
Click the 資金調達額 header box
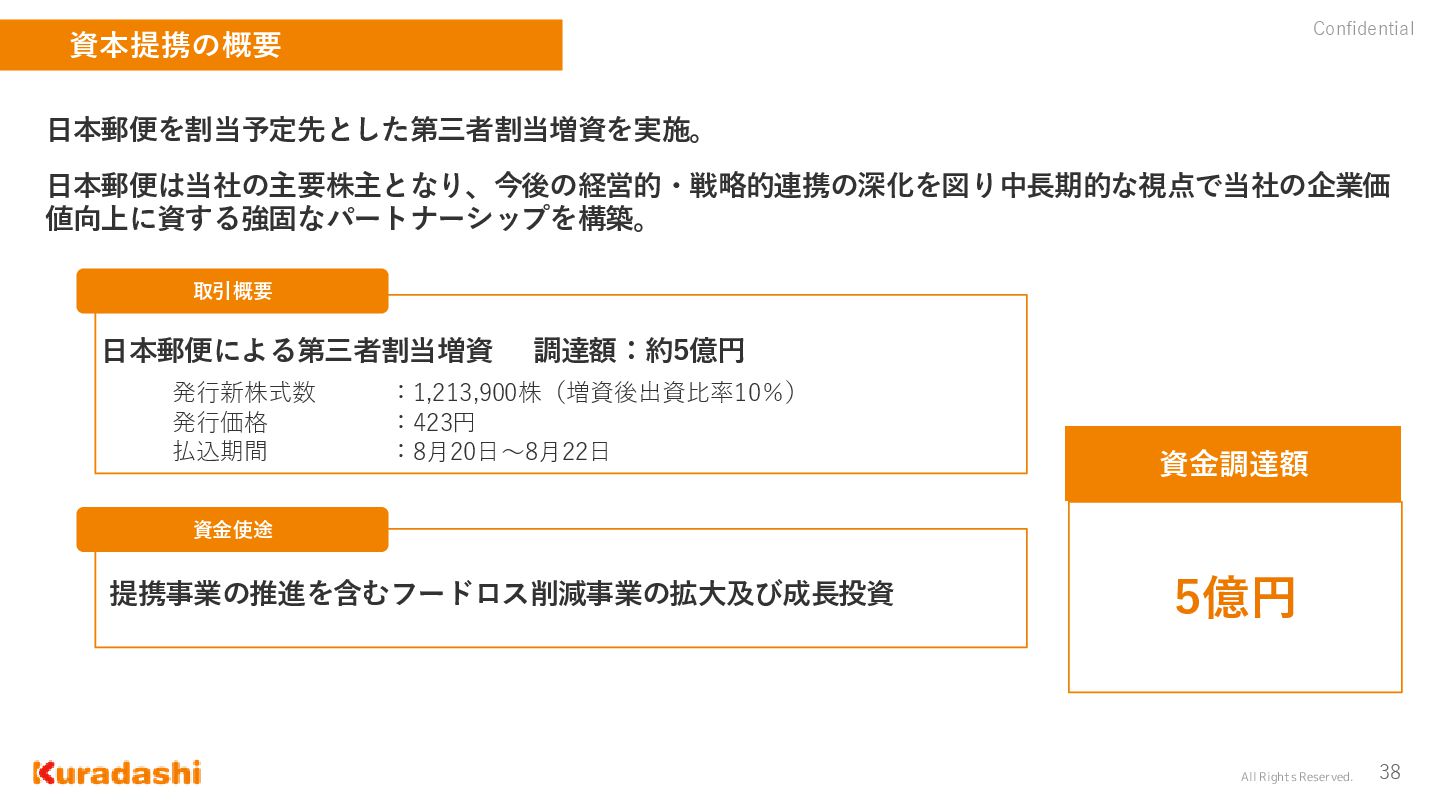tap(1233, 464)
